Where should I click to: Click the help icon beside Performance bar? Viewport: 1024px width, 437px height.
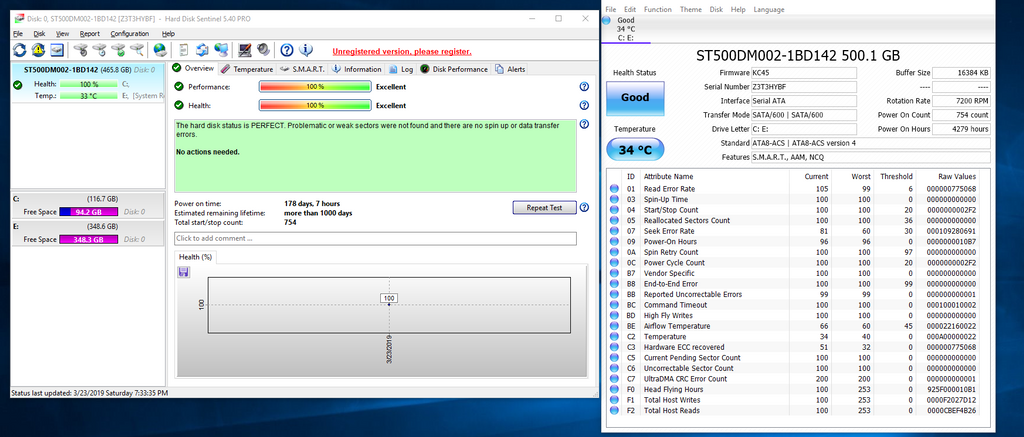[x=583, y=87]
